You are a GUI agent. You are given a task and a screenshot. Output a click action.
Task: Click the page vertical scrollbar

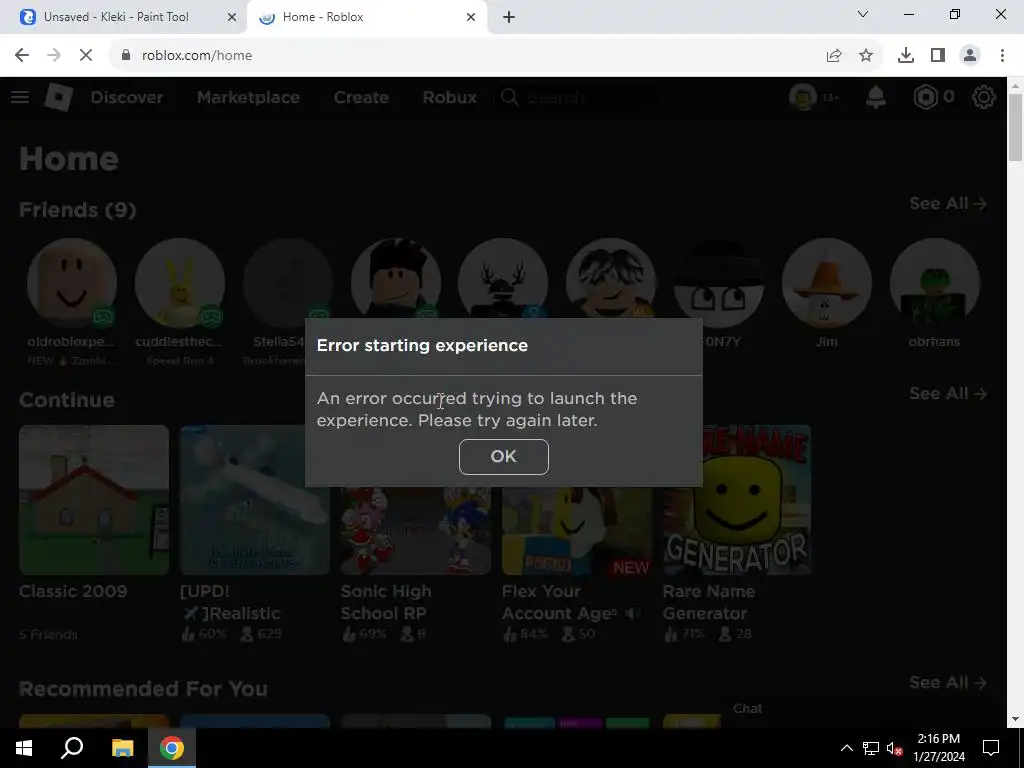[1015, 129]
